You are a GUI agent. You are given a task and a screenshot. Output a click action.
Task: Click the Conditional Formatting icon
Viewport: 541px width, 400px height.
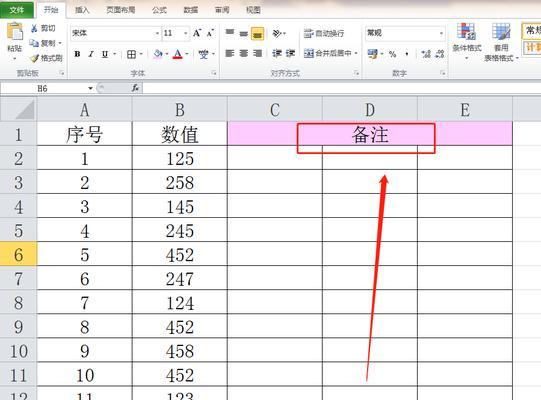click(466, 32)
